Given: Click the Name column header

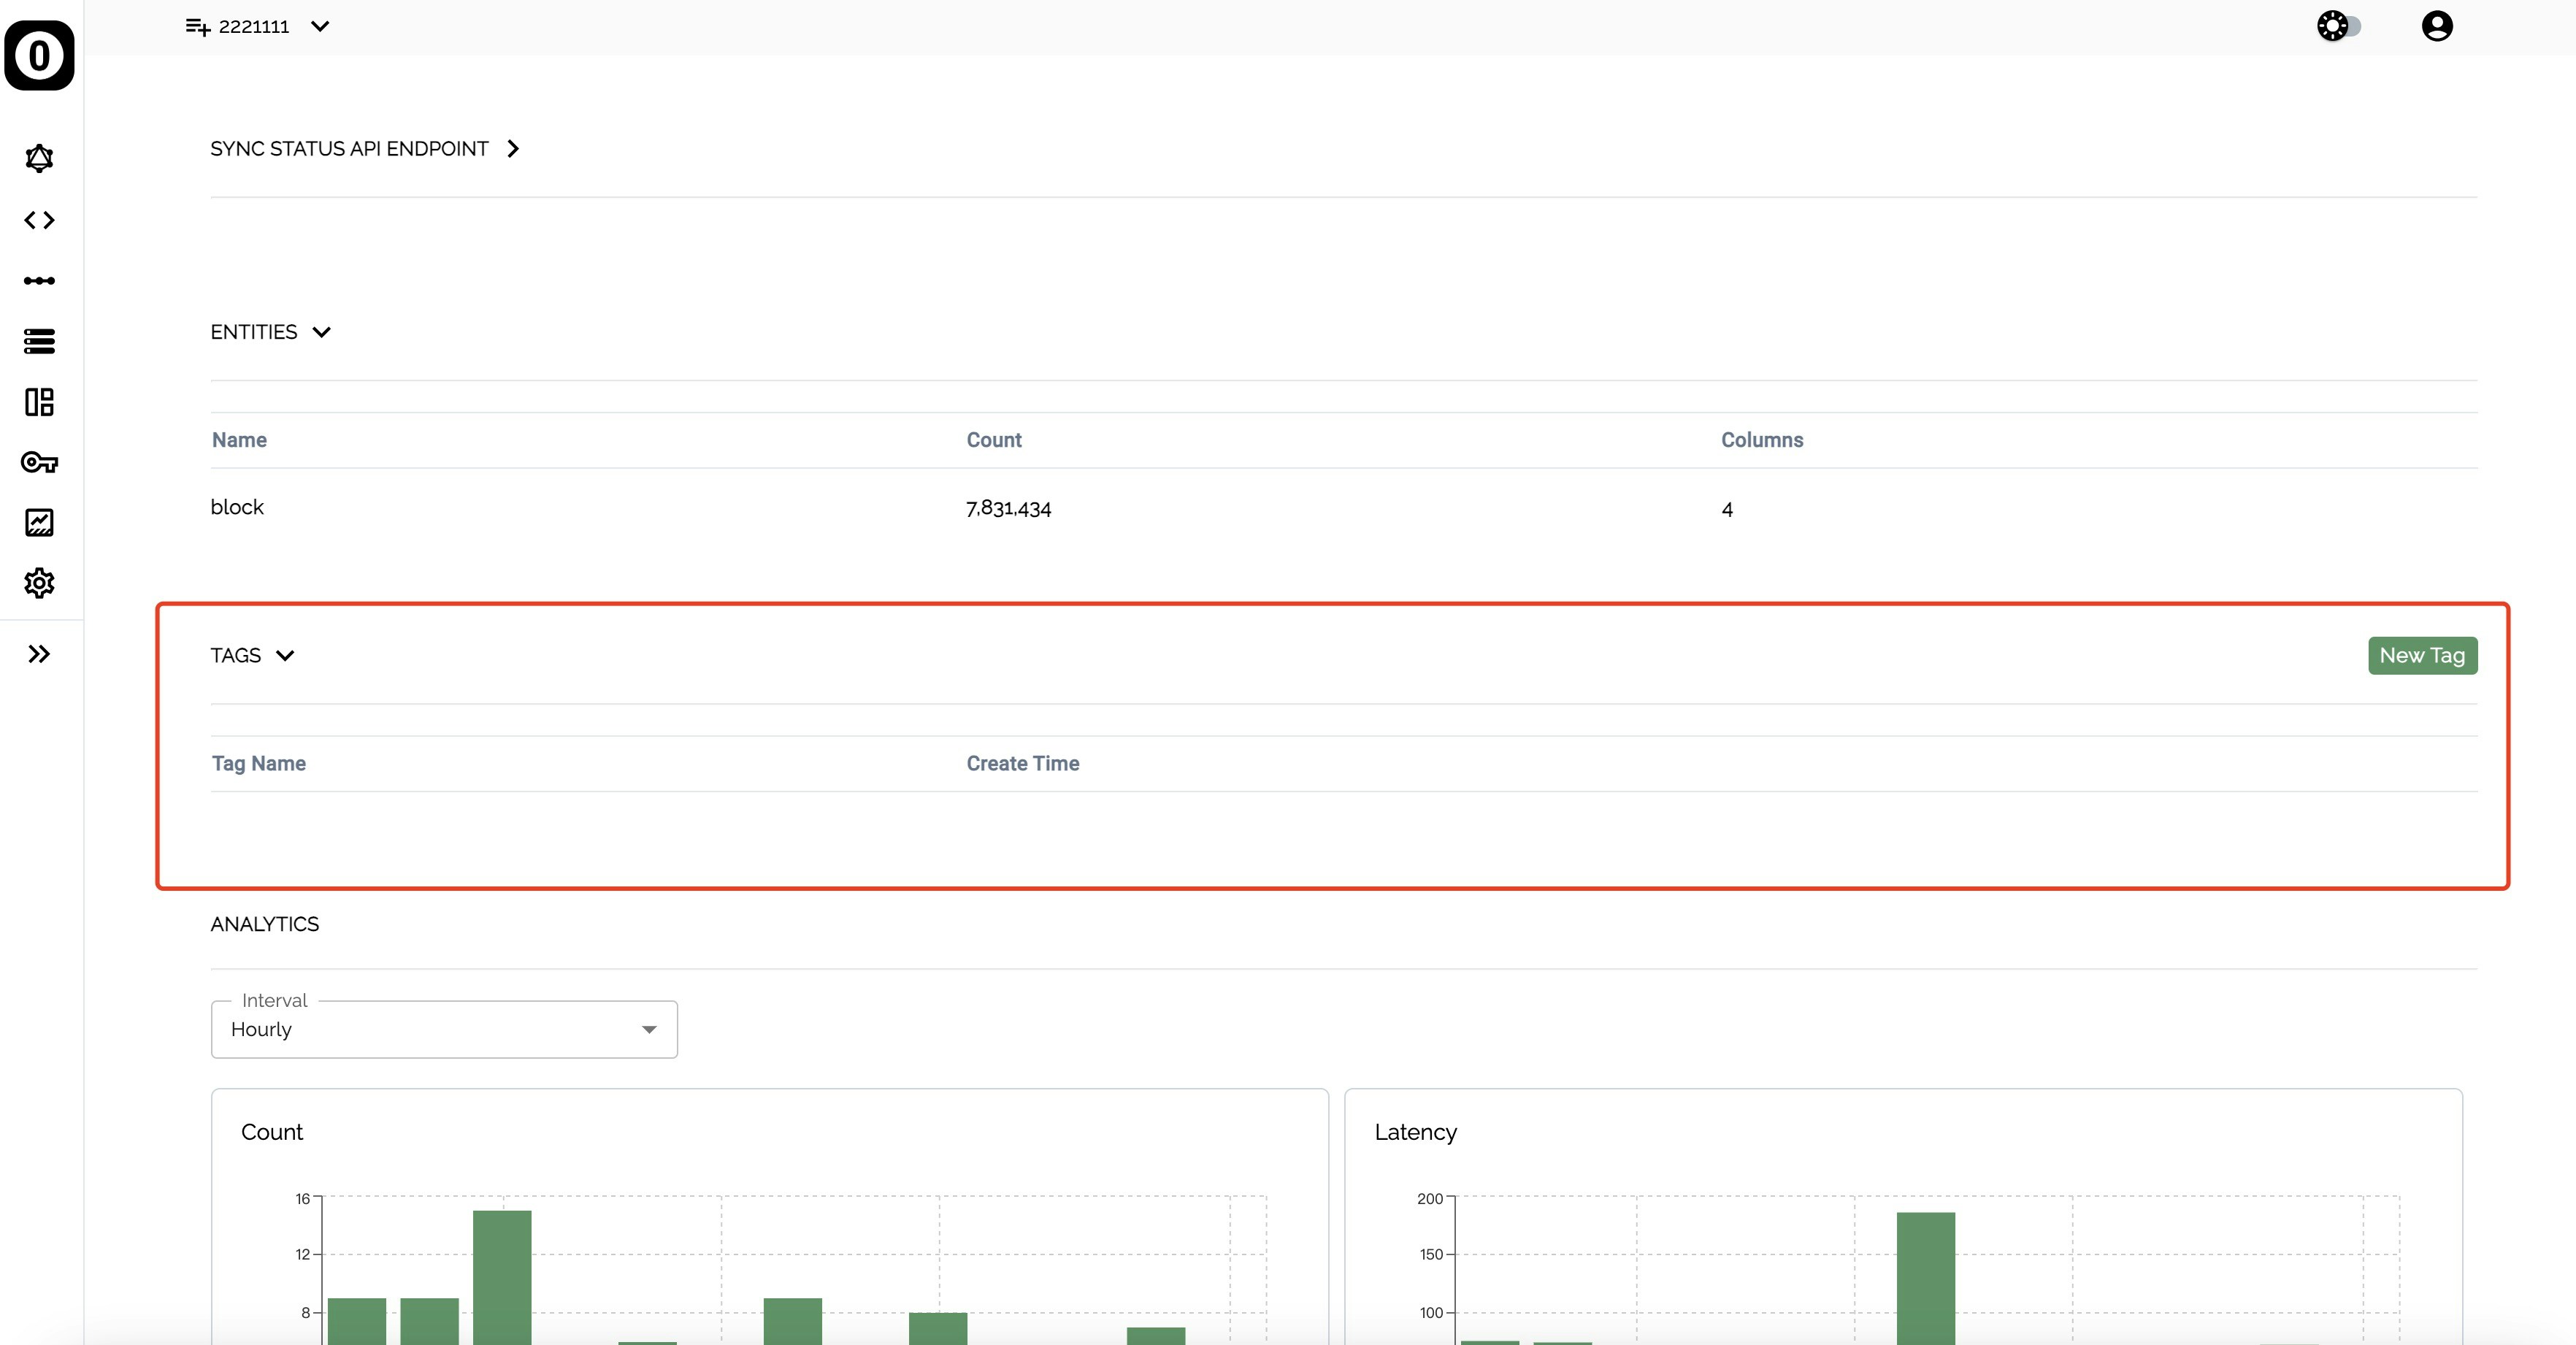Looking at the screenshot, I should point(239,440).
